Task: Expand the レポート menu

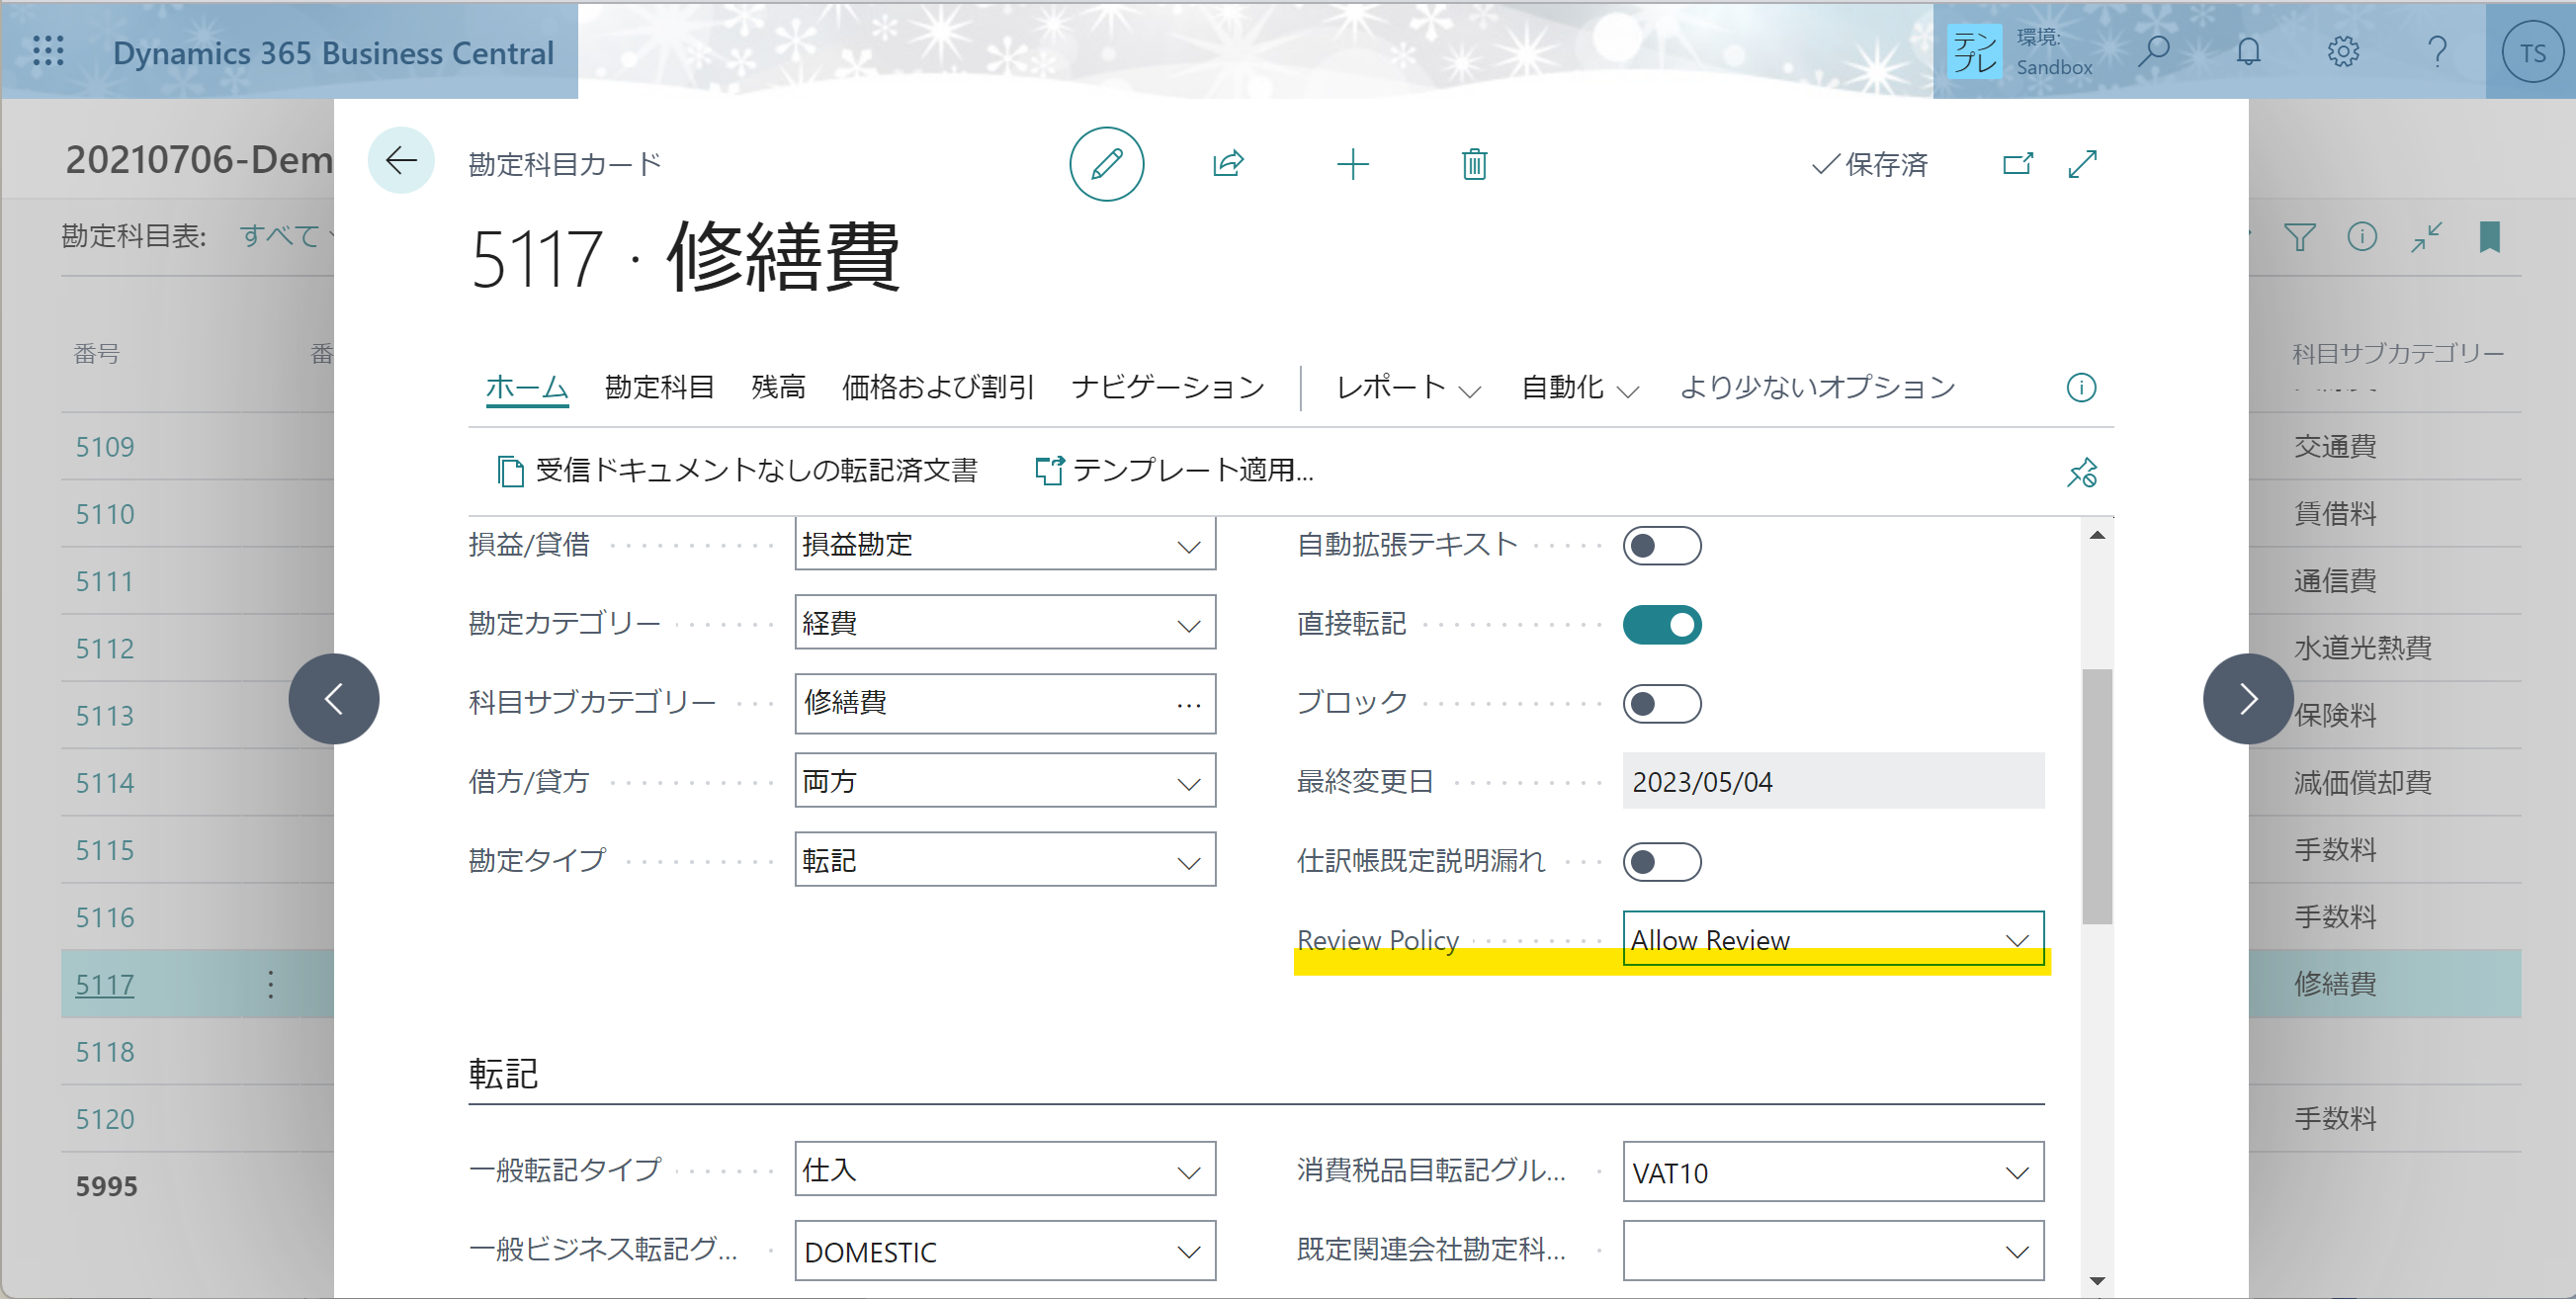Action: point(1408,387)
